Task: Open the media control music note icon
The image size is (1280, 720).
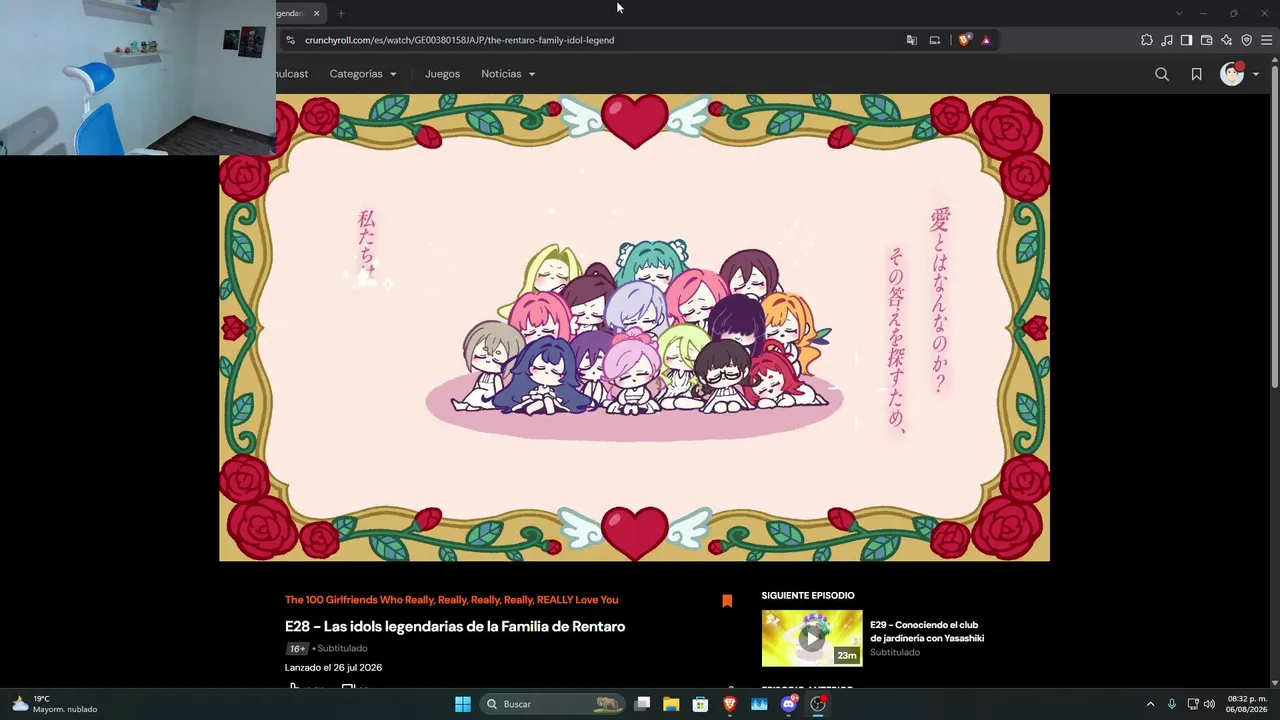Action: pos(1167,40)
